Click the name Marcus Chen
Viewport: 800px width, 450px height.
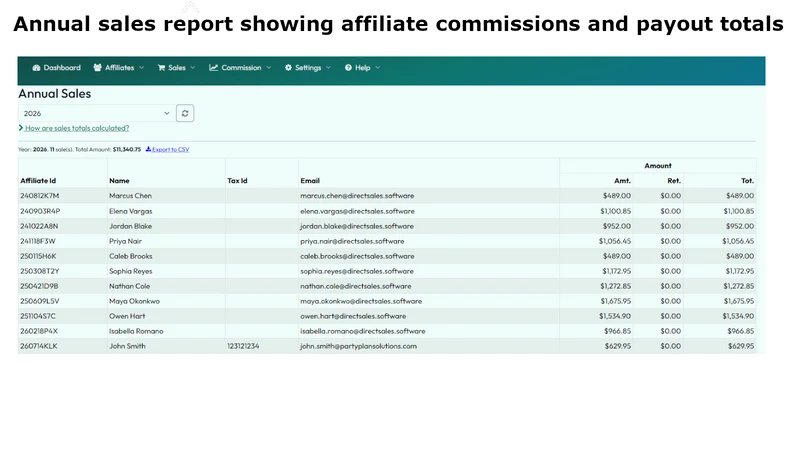pyautogui.click(x=131, y=196)
